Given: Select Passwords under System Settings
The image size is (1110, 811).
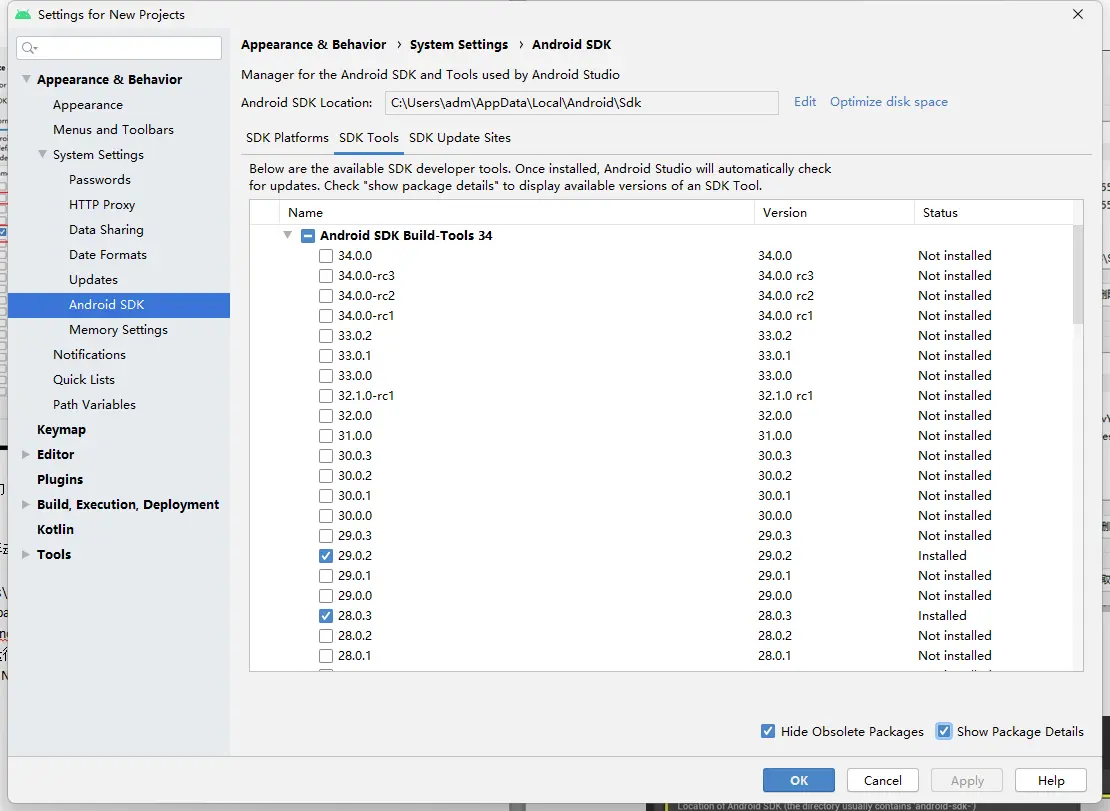Looking at the screenshot, I should point(100,180).
